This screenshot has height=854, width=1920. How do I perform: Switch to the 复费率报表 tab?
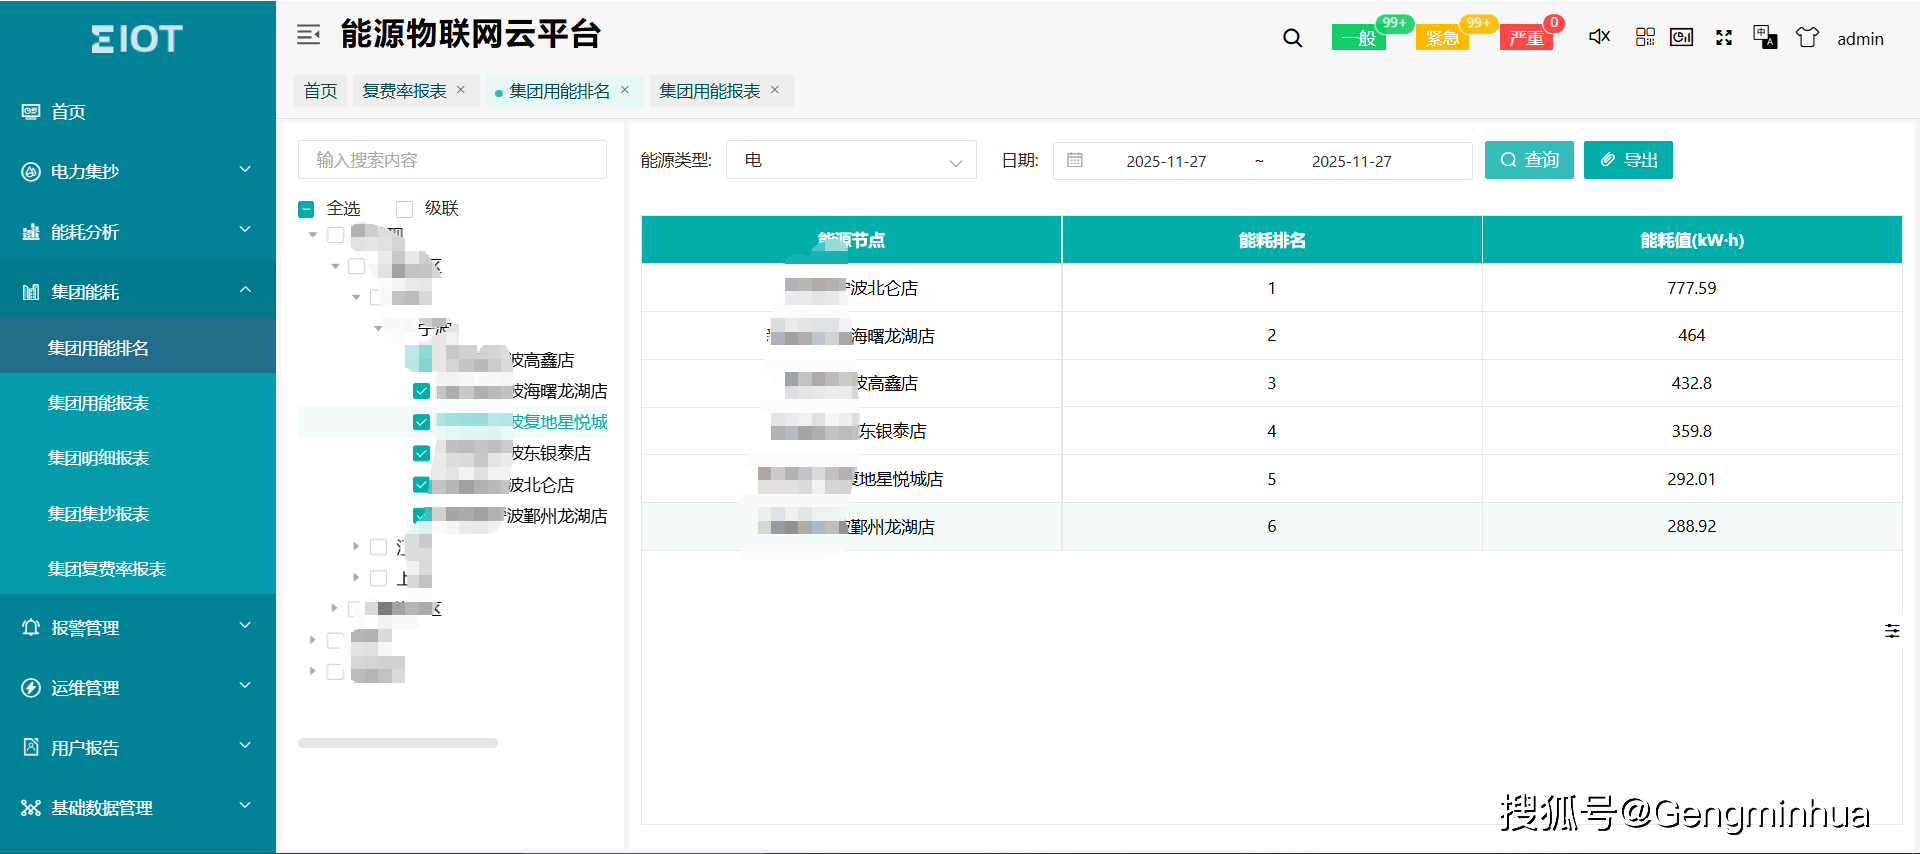click(404, 91)
